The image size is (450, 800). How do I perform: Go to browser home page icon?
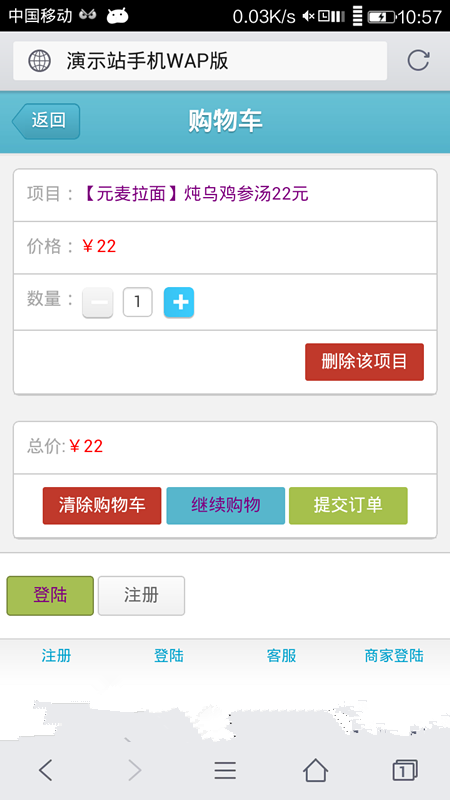coord(315,770)
